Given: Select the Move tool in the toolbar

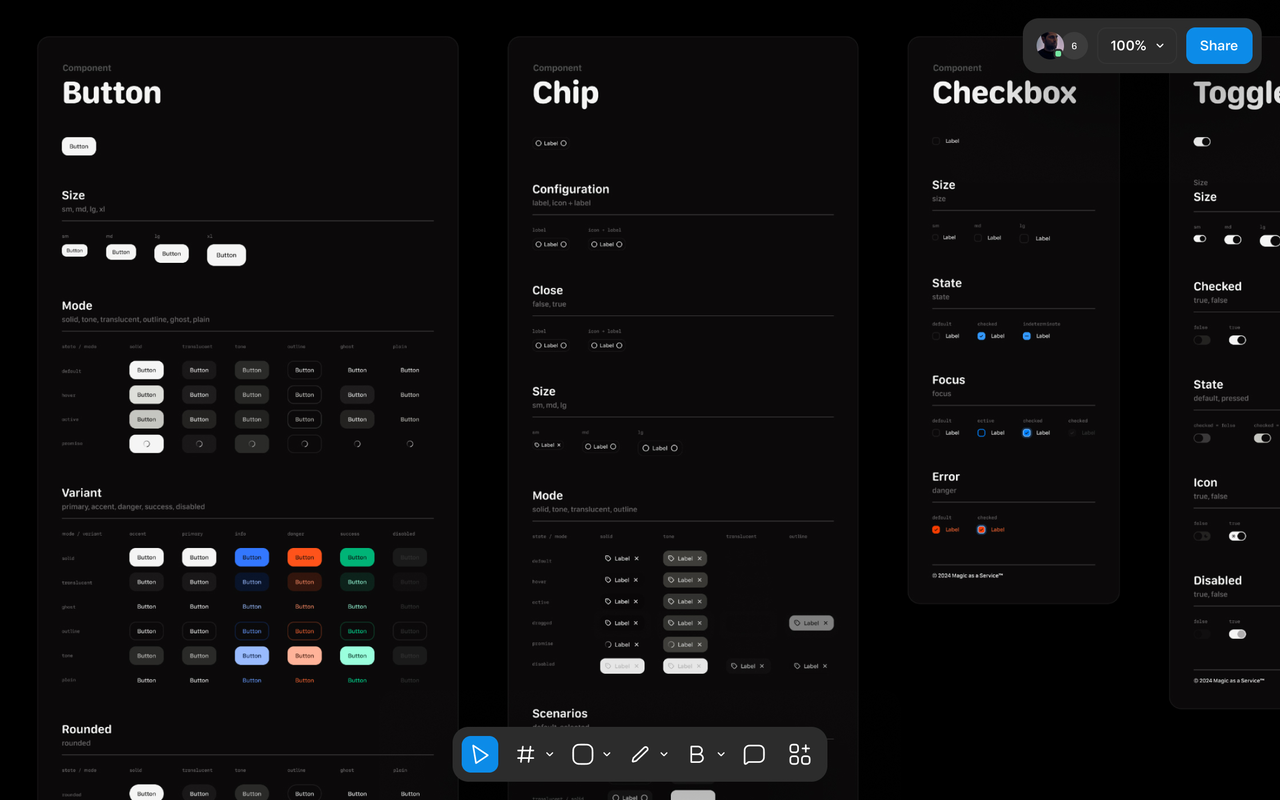Looking at the screenshot, I should click(480, 754).
